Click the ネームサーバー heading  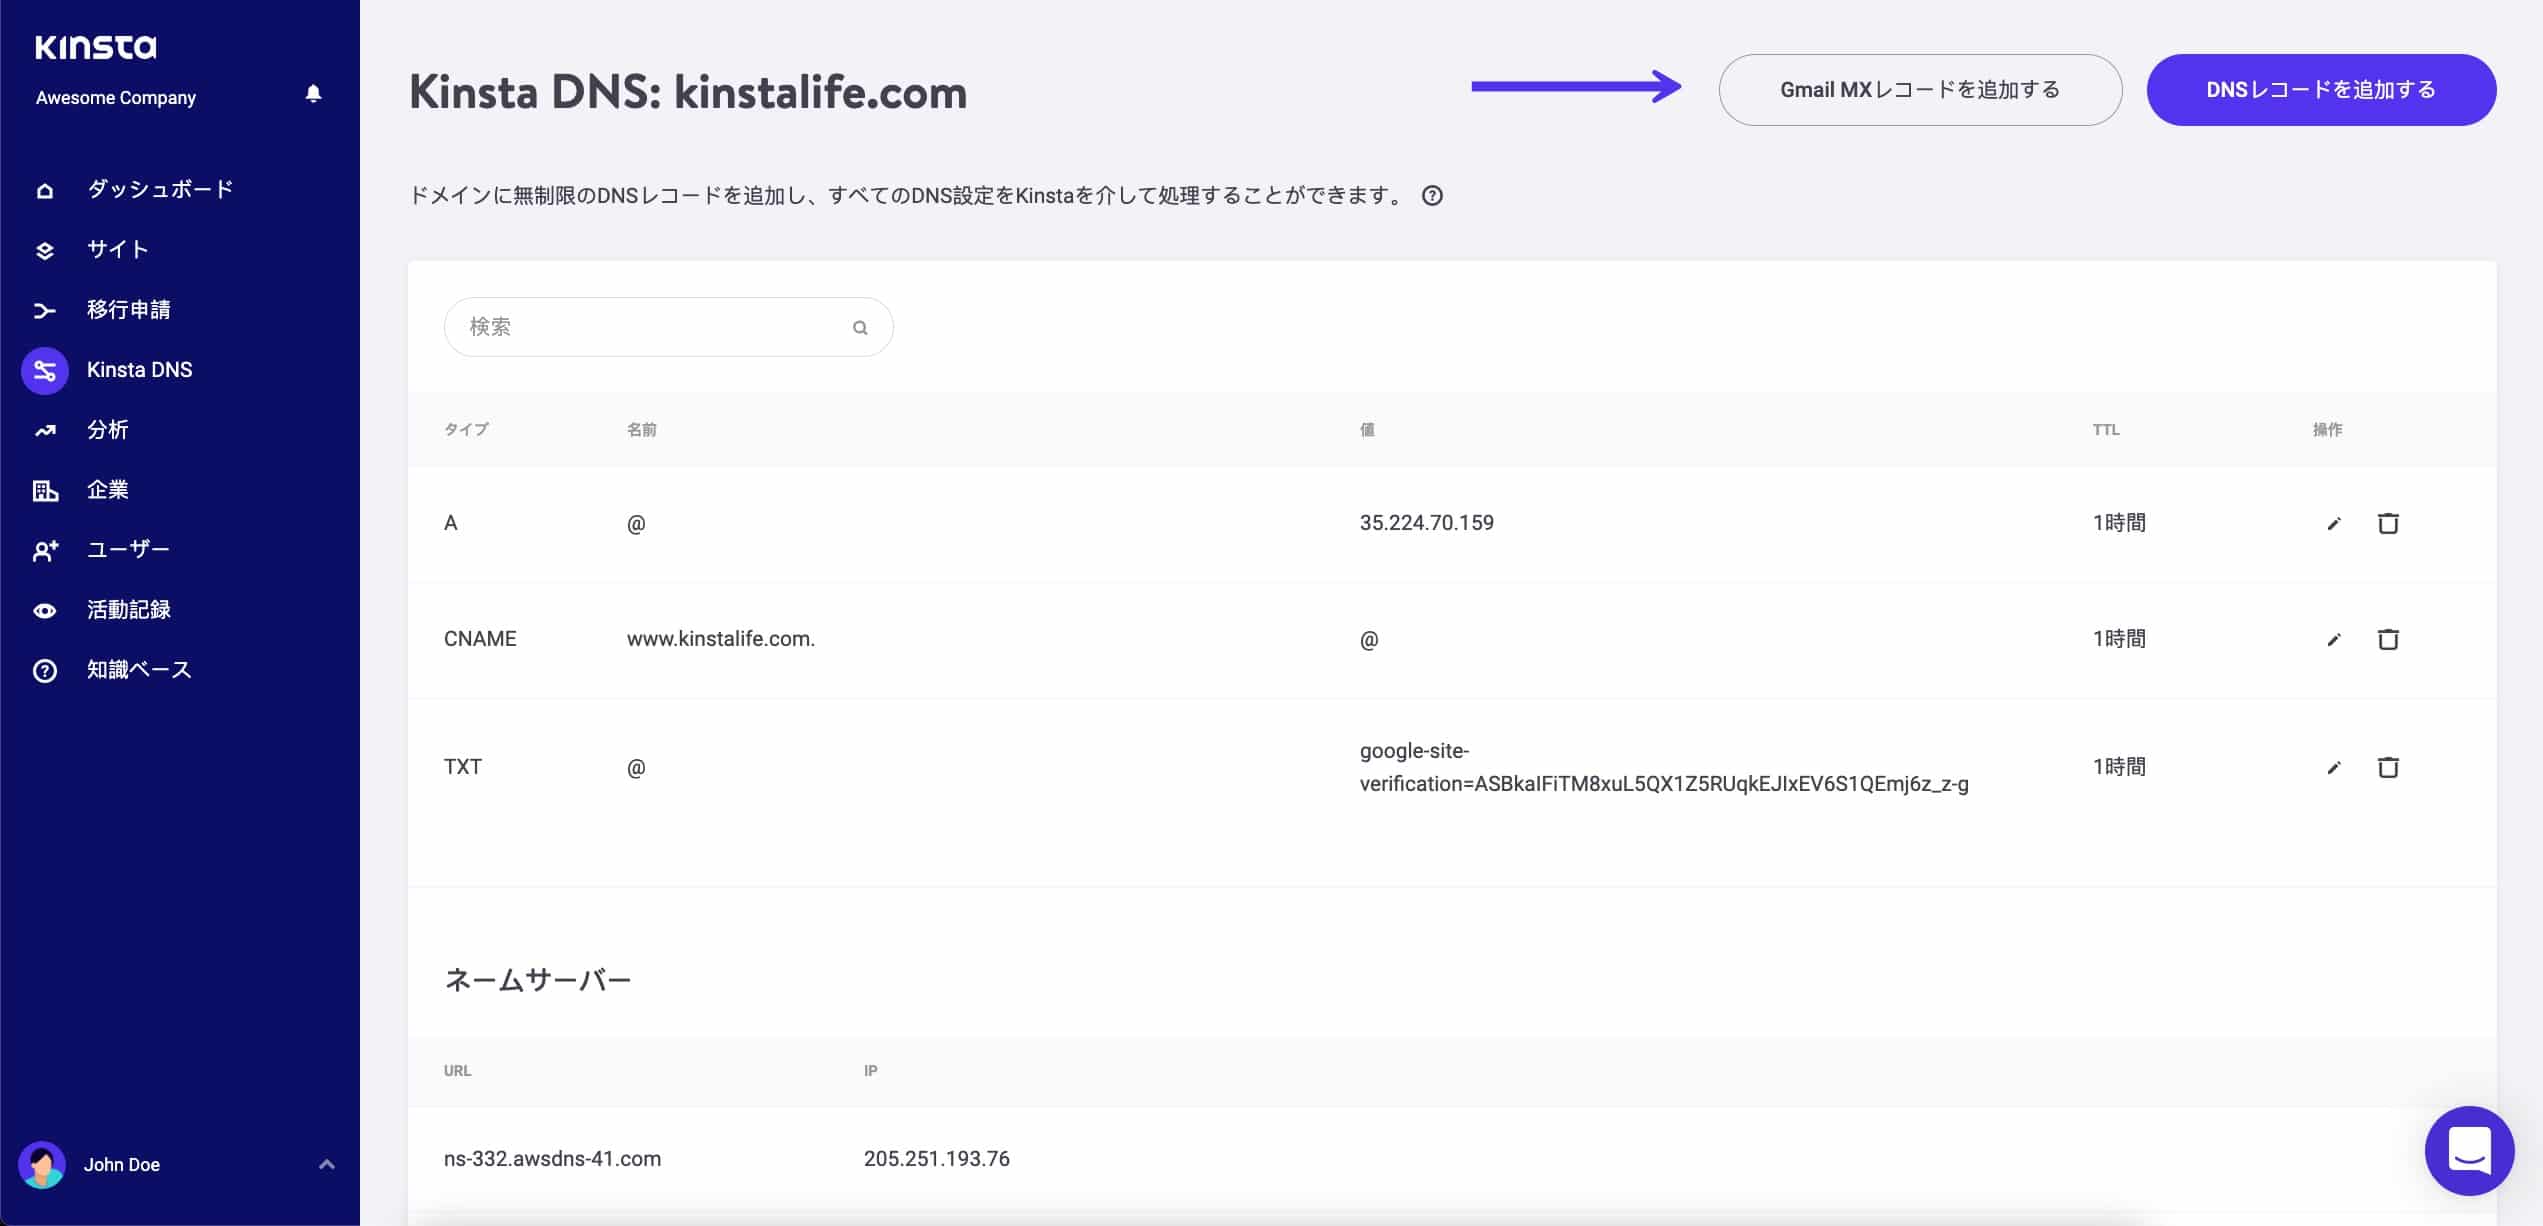[x=537, y=980]
